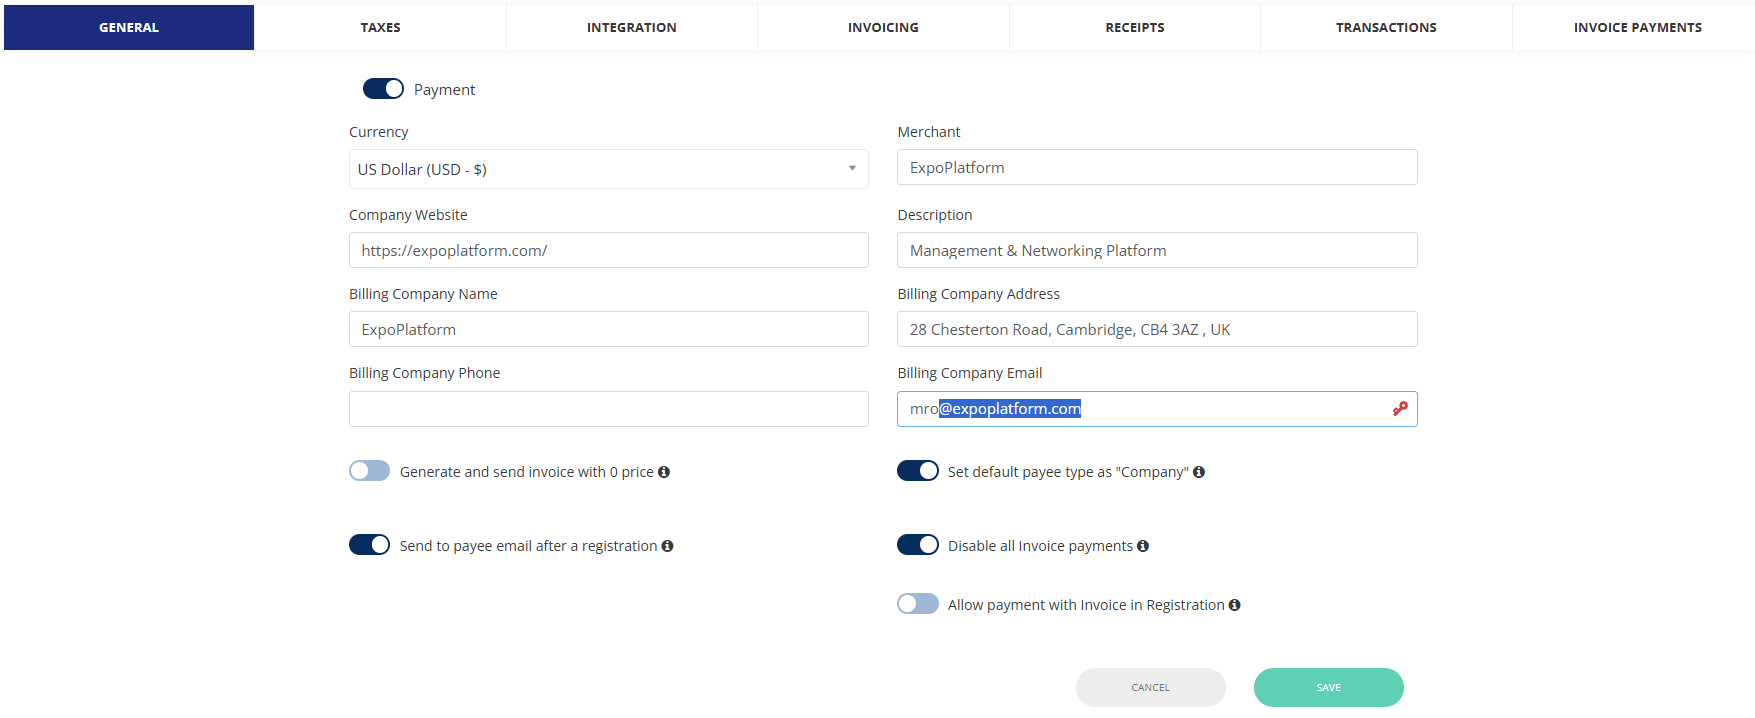Viewport: 1755px width, 718px height.
Task: Open the Currency dropdown
Action: click(x=608, y=169)
